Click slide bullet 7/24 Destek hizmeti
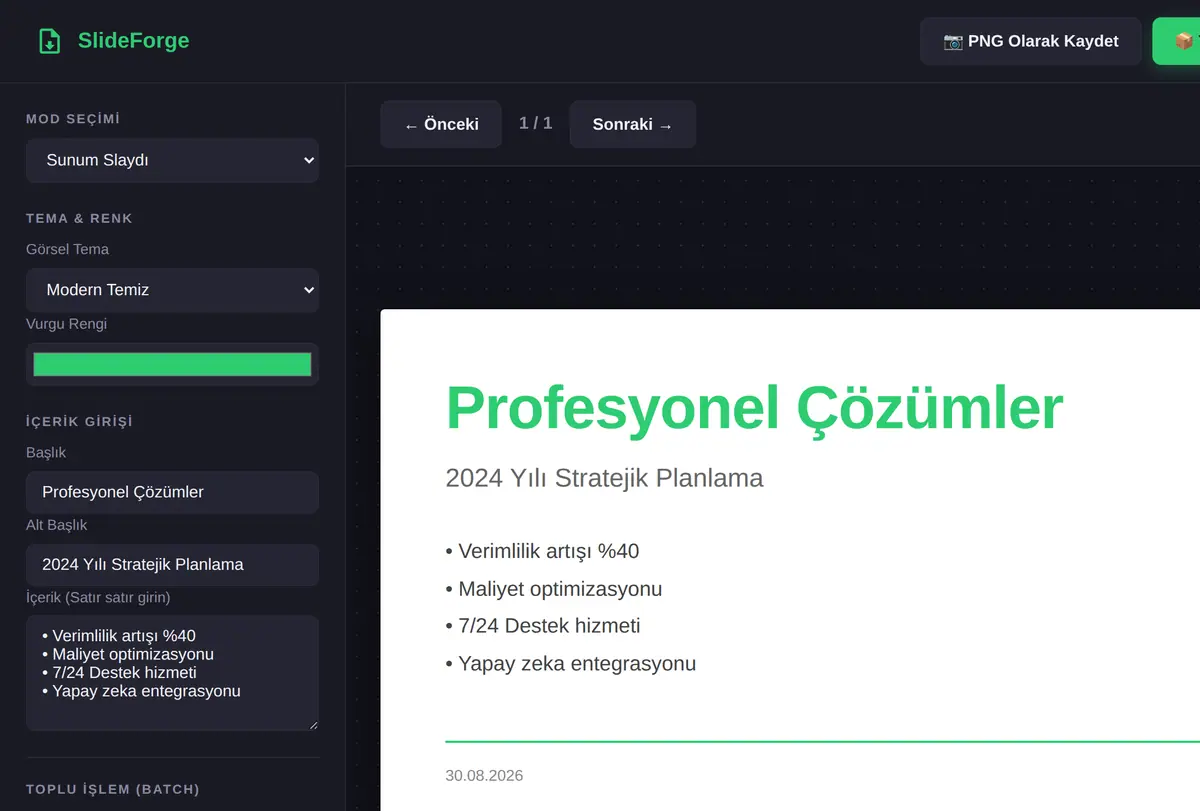The height and width of the screenshot is (811, 1200). [543, 626]
